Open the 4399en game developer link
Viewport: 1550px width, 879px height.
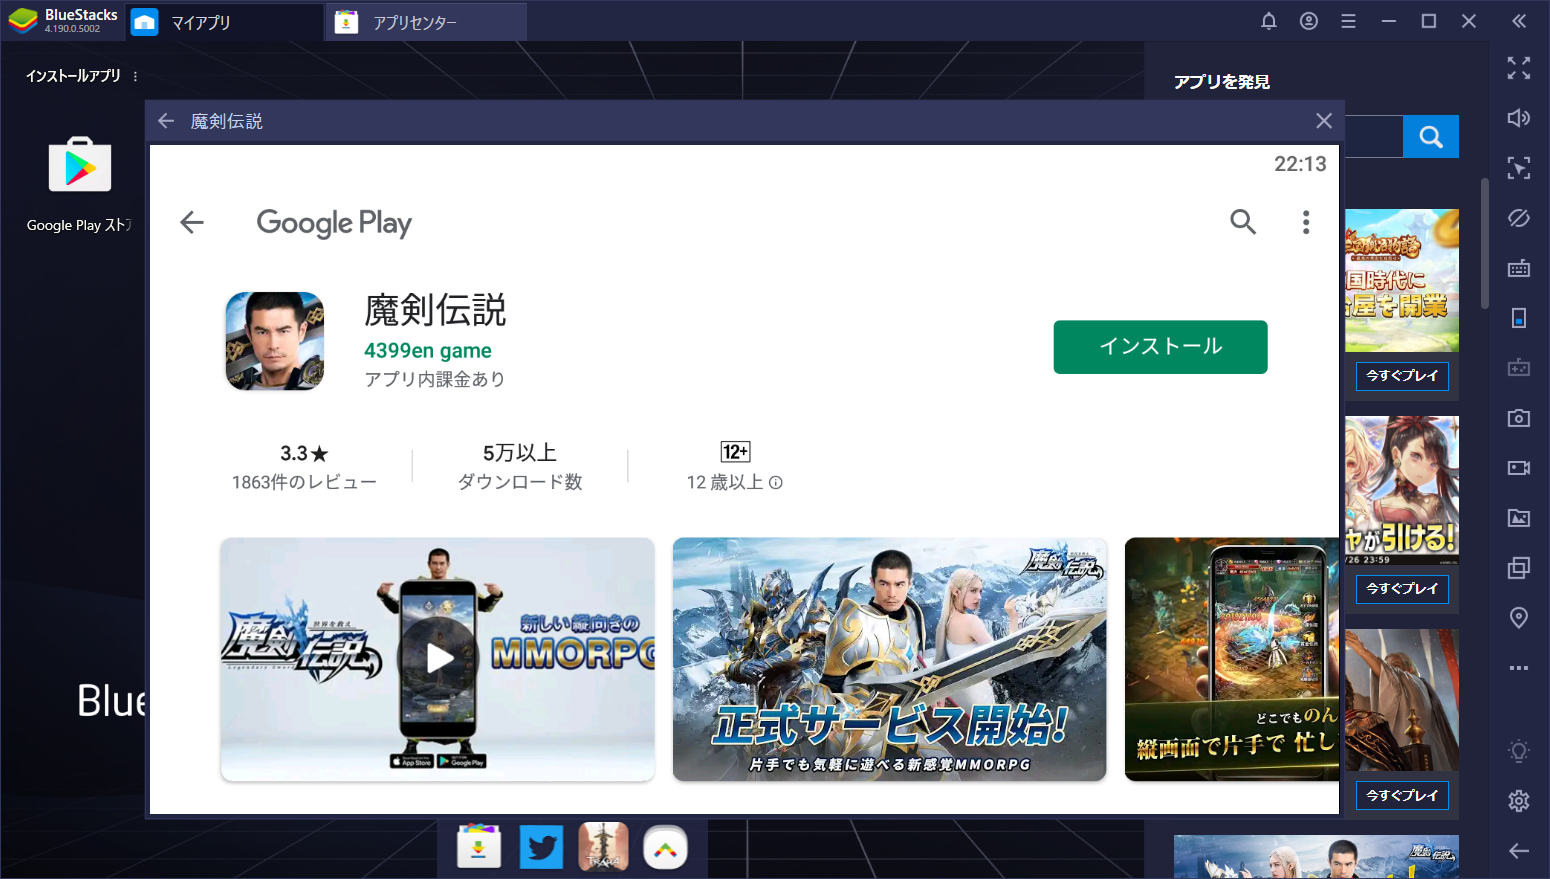[x=428, y=351]
